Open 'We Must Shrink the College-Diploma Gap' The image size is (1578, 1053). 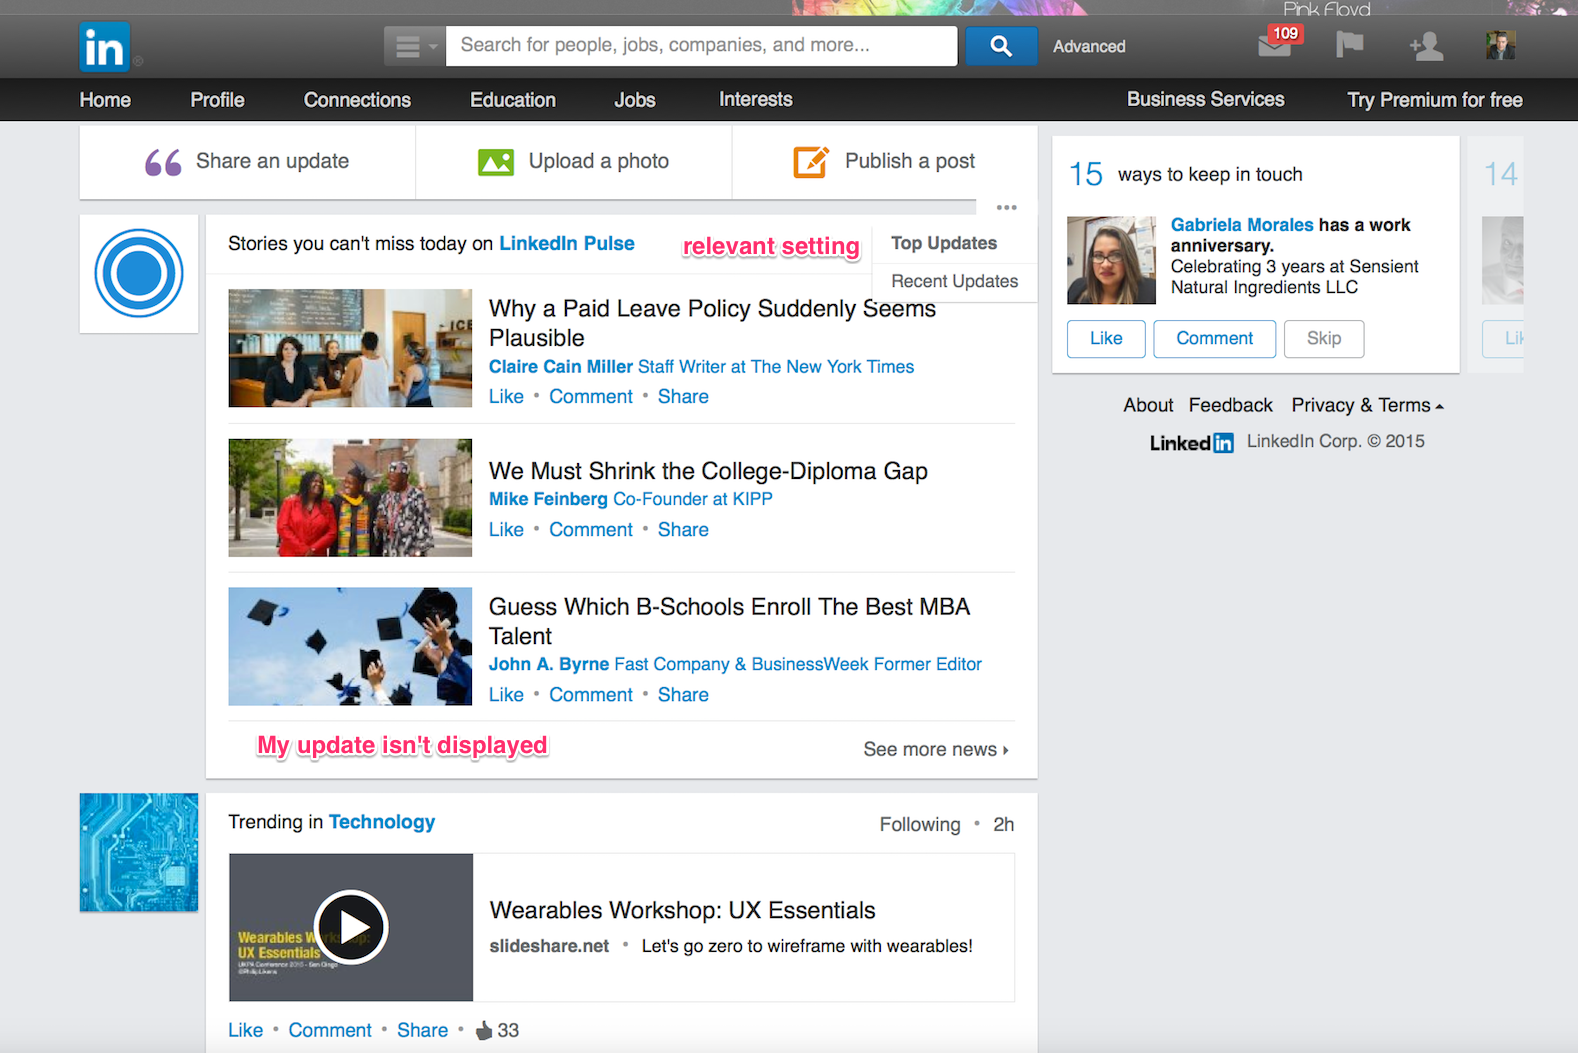click(708, 471)
